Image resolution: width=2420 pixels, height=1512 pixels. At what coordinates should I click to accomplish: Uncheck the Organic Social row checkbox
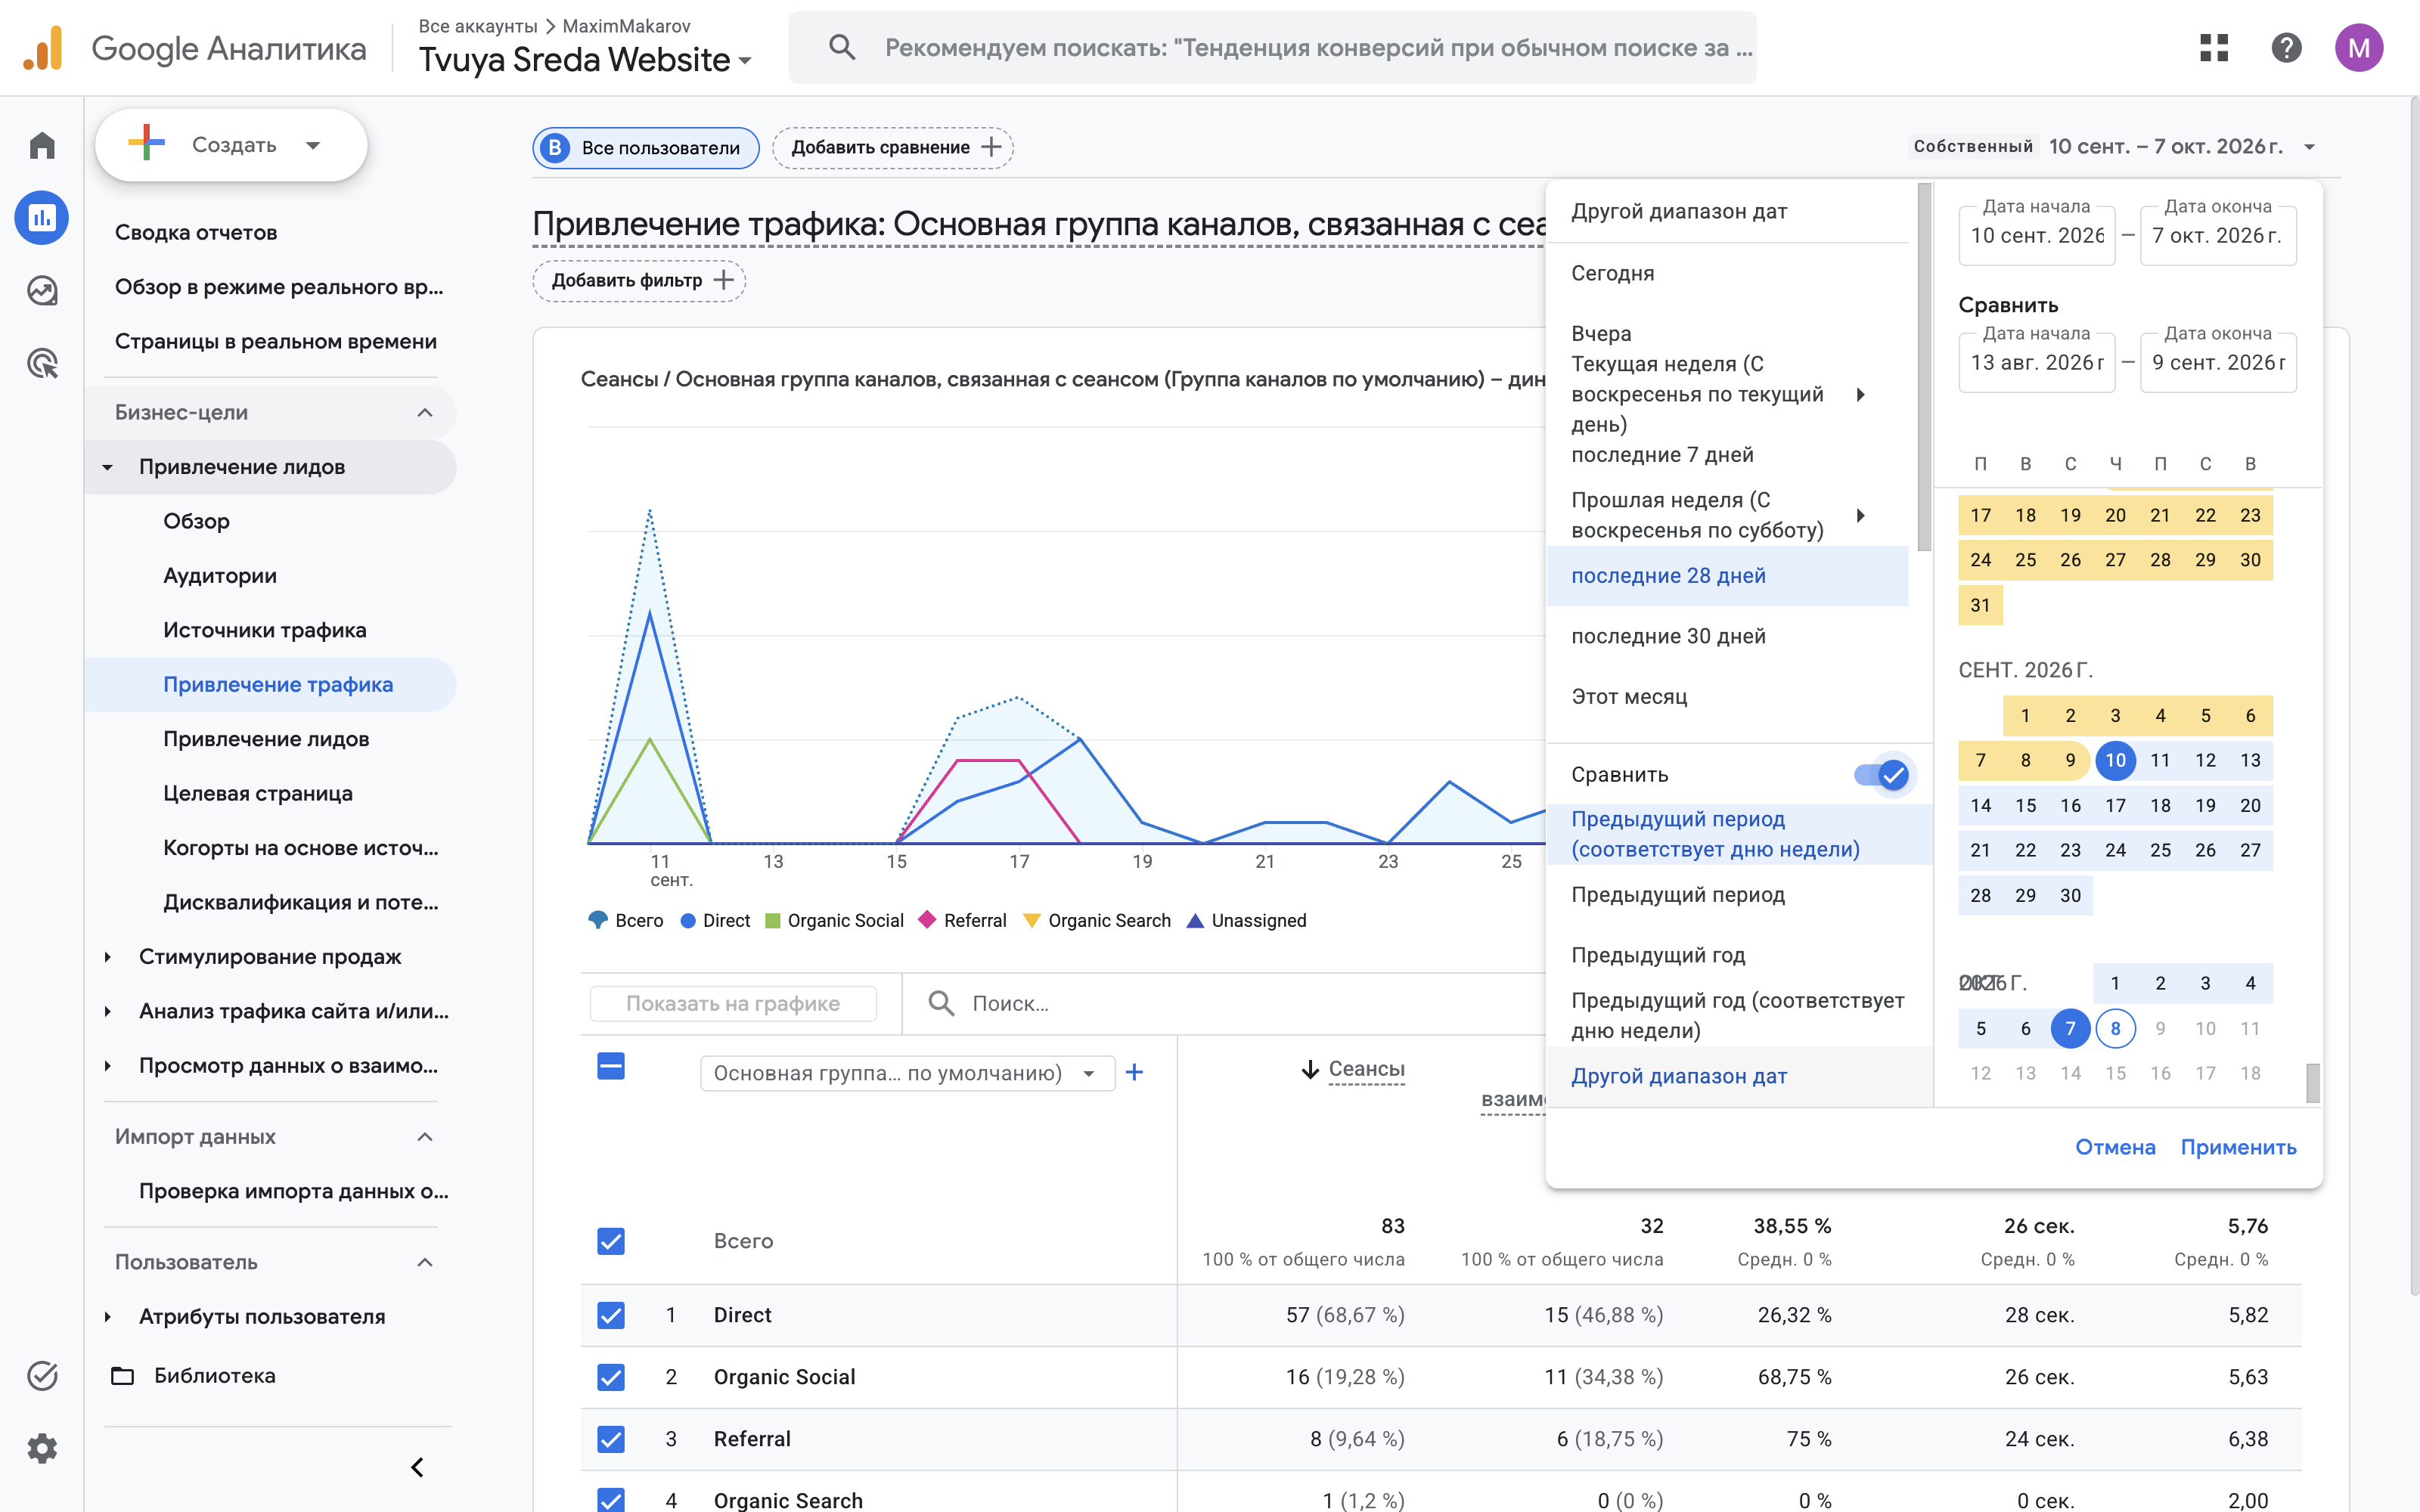[611, 1377]
